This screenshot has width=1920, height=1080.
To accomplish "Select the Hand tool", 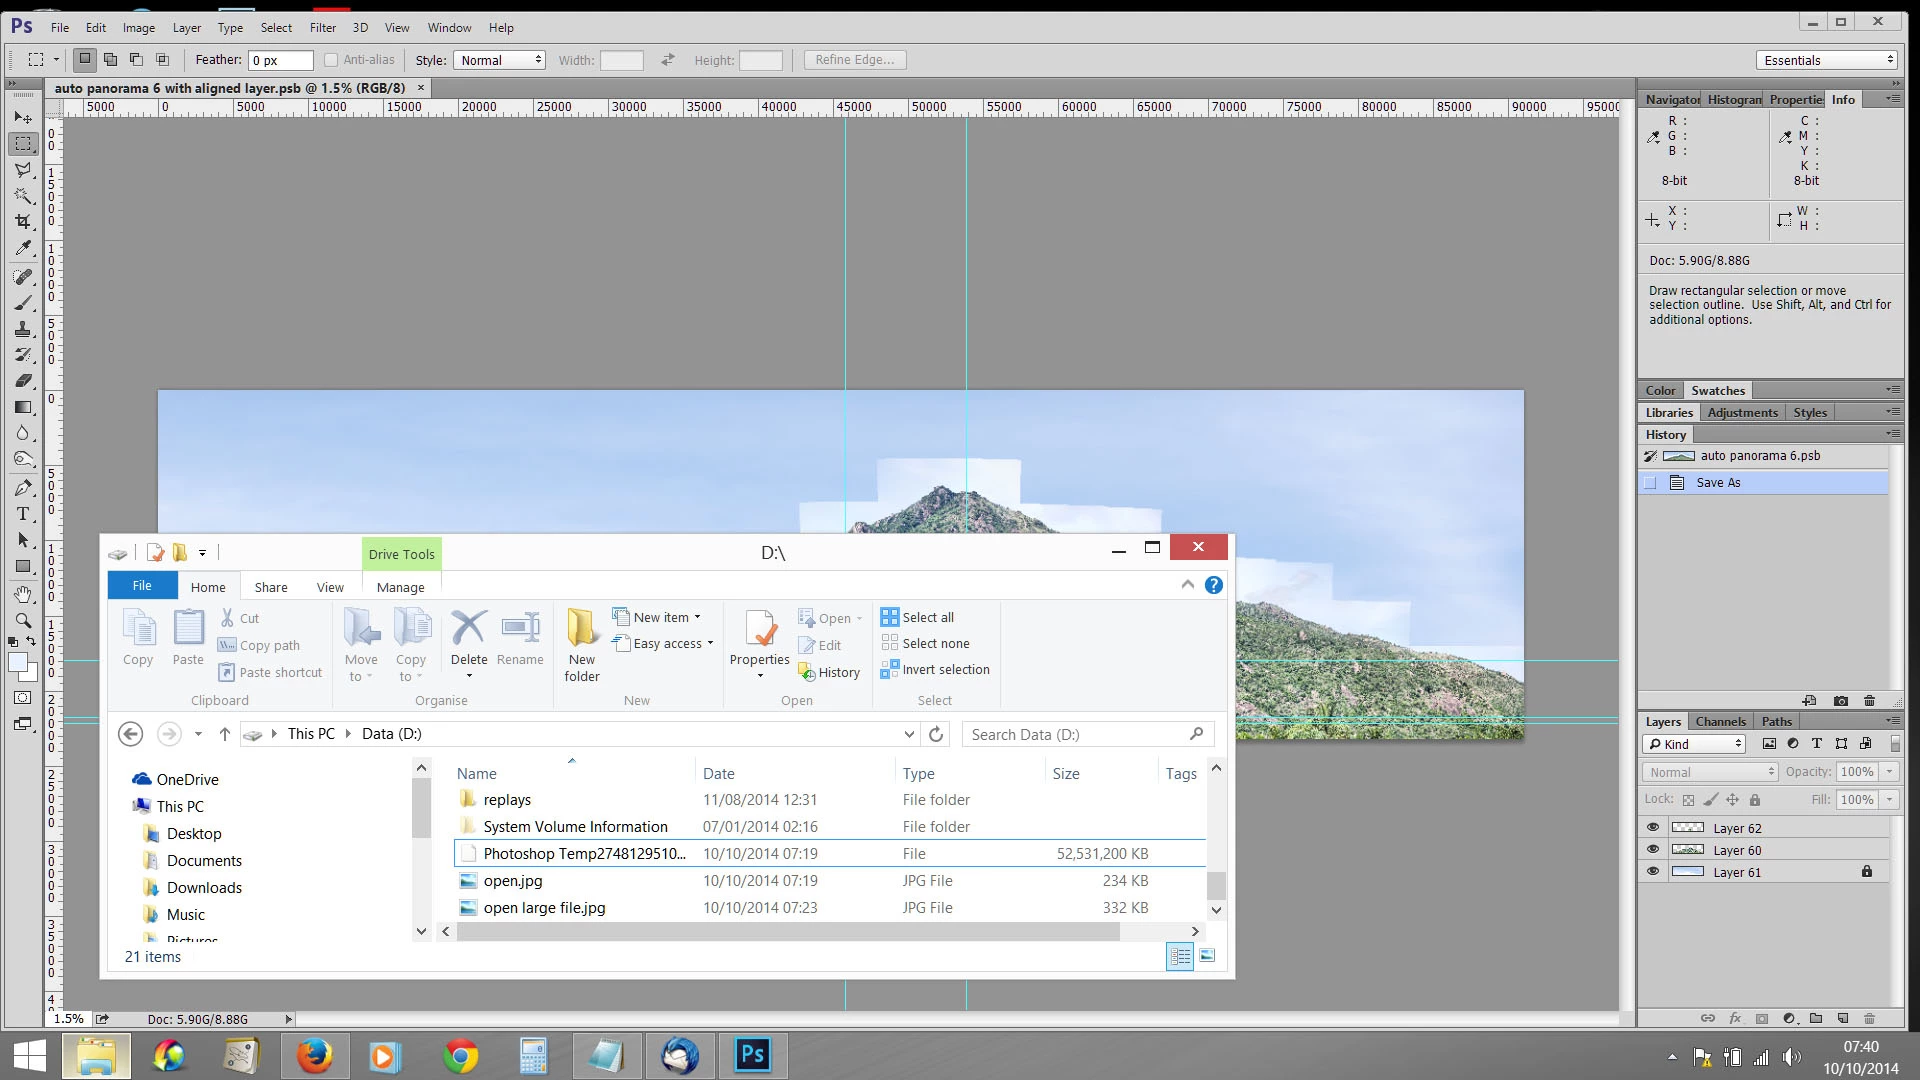I will point(23,594).
